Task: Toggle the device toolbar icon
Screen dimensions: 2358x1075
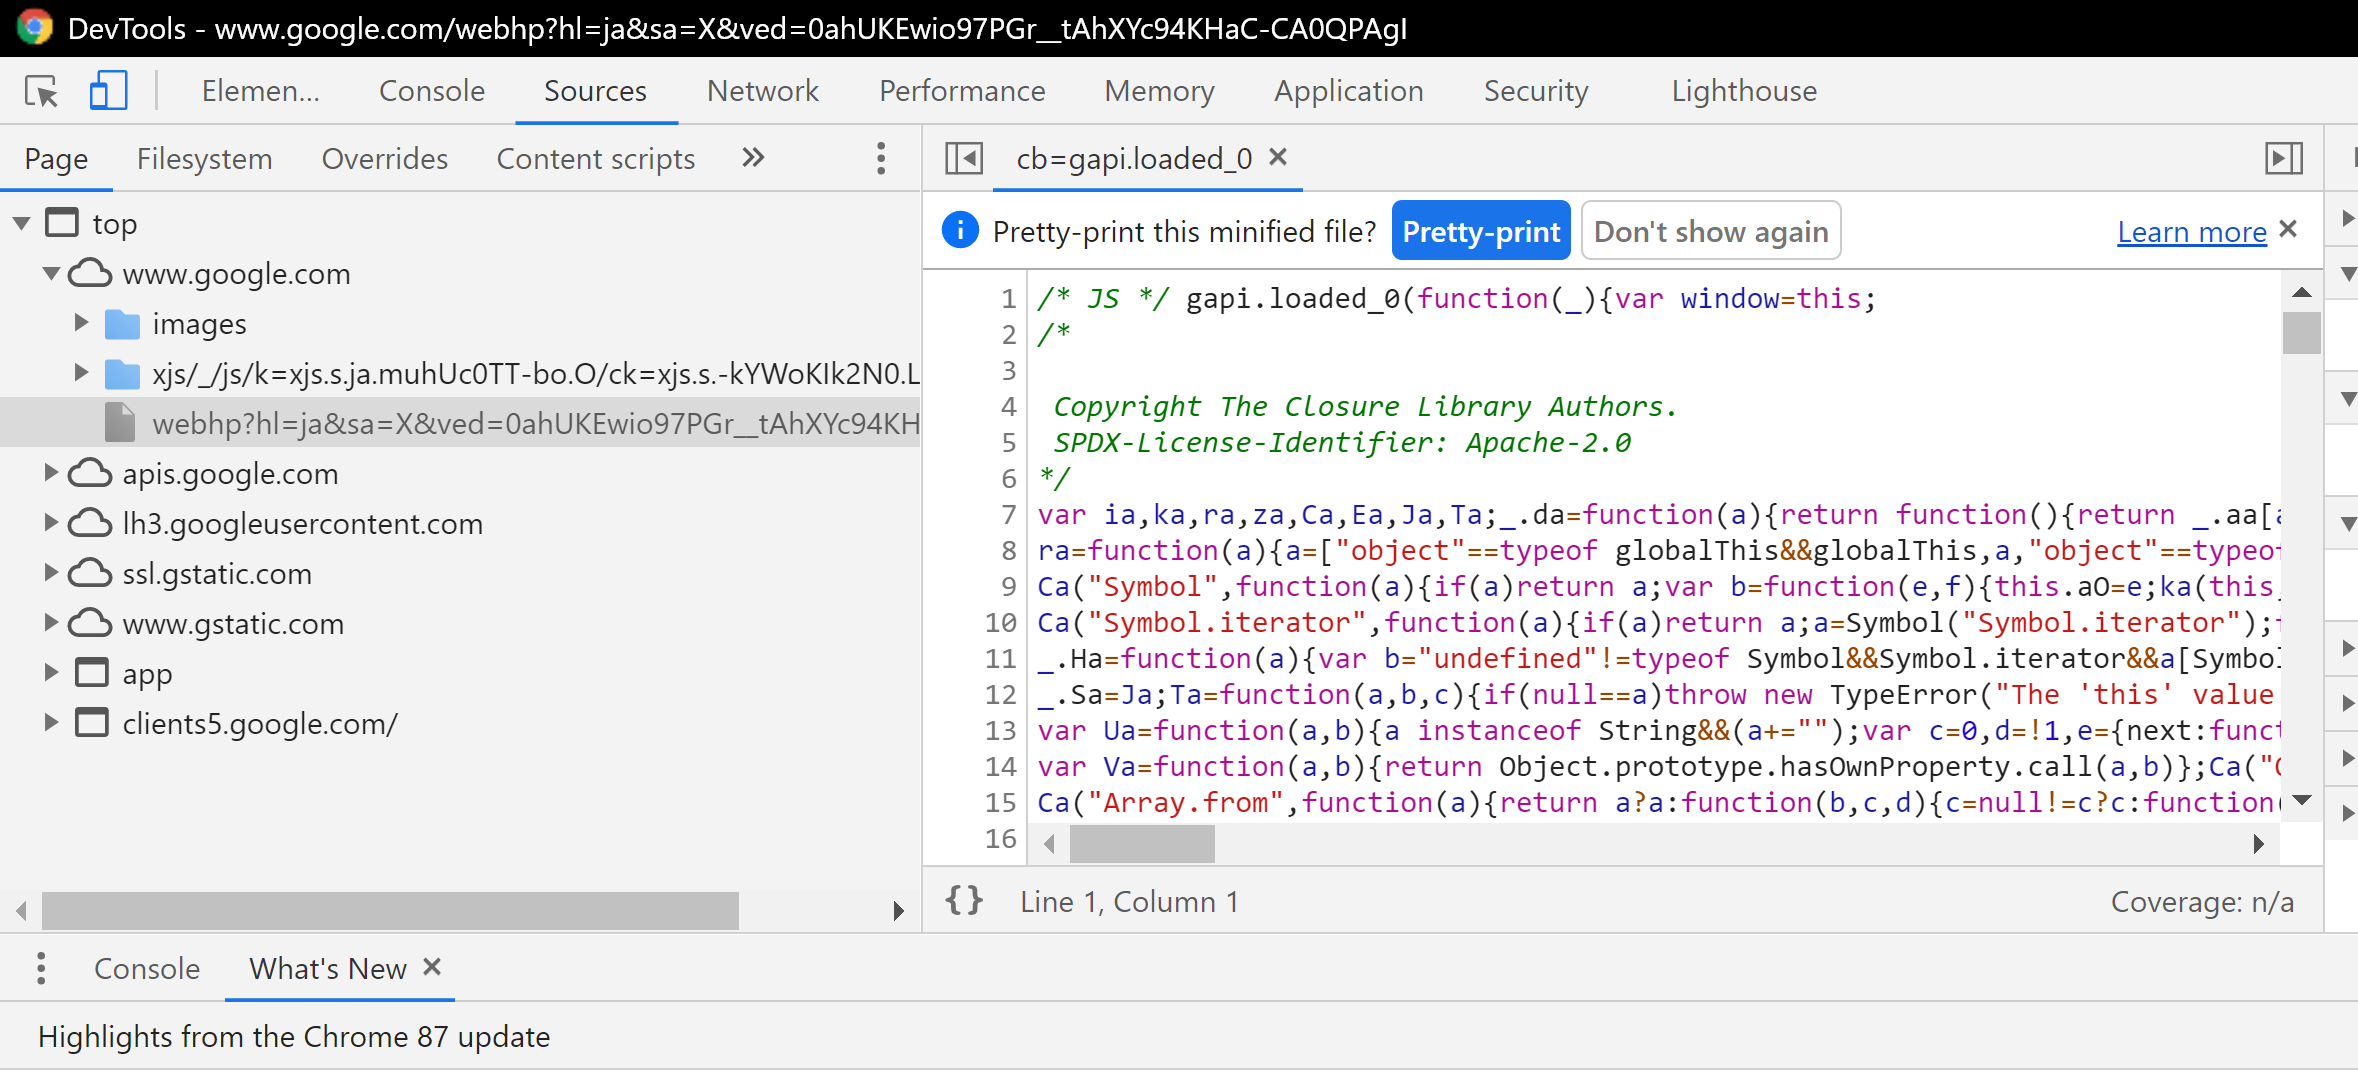Action: point(108,91)
